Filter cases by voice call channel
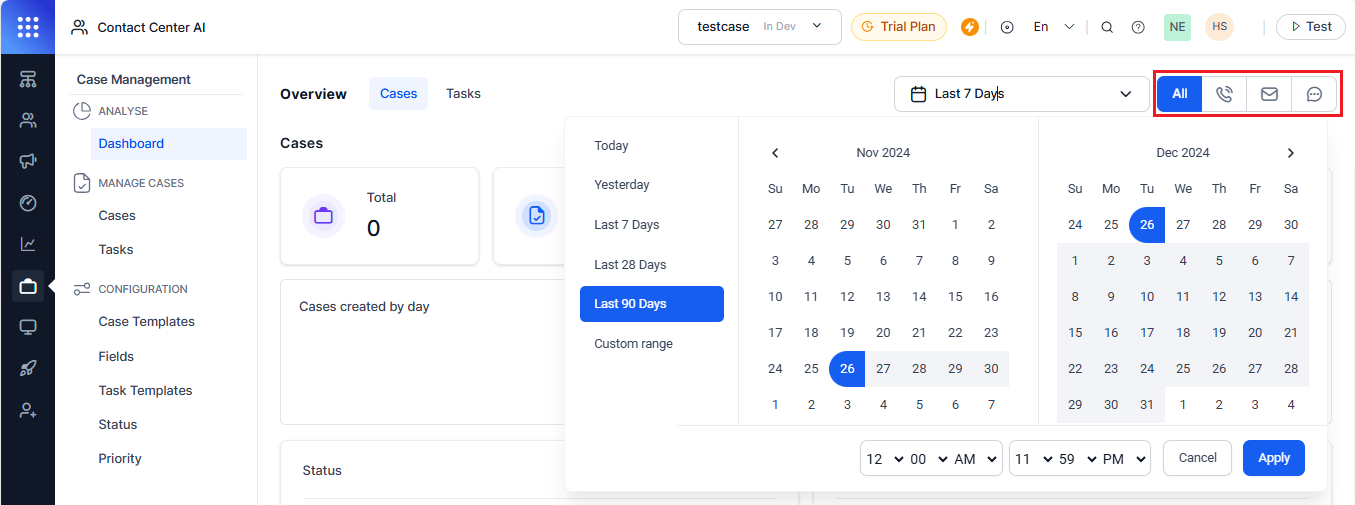This screenshot has height=505, width=1355. 1224,94
